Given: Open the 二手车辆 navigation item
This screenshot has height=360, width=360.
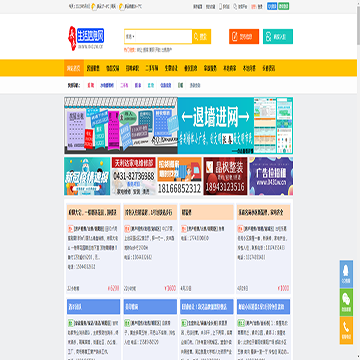Looking at the screenshot, I should pos(151,68).
